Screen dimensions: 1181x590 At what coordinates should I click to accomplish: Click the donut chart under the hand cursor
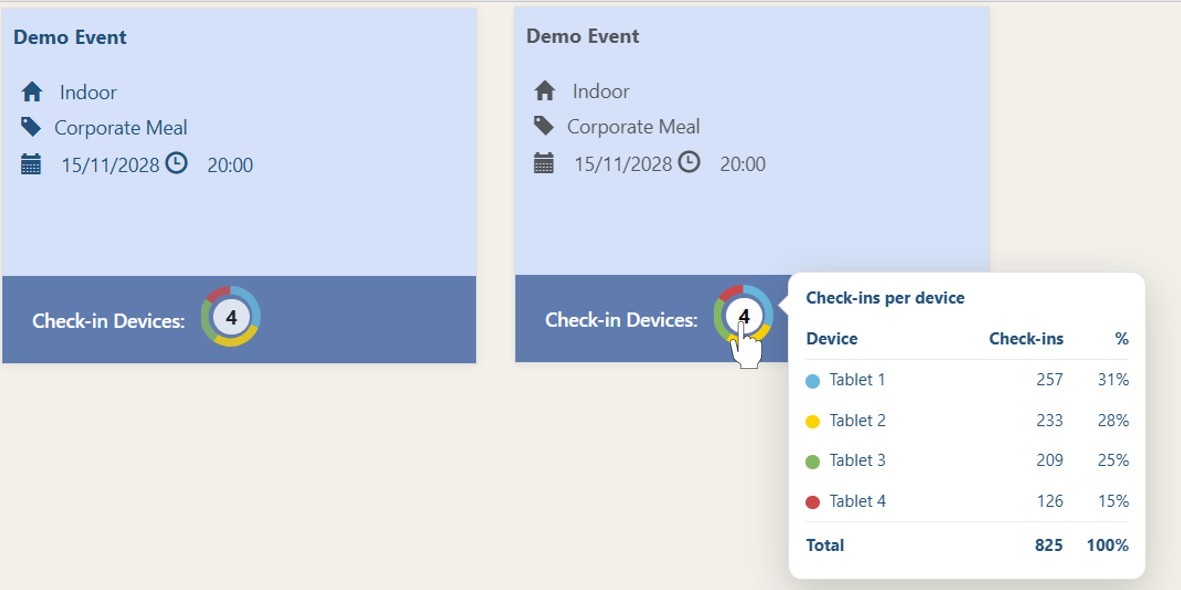pyautogui.click(x=743, y=316)
